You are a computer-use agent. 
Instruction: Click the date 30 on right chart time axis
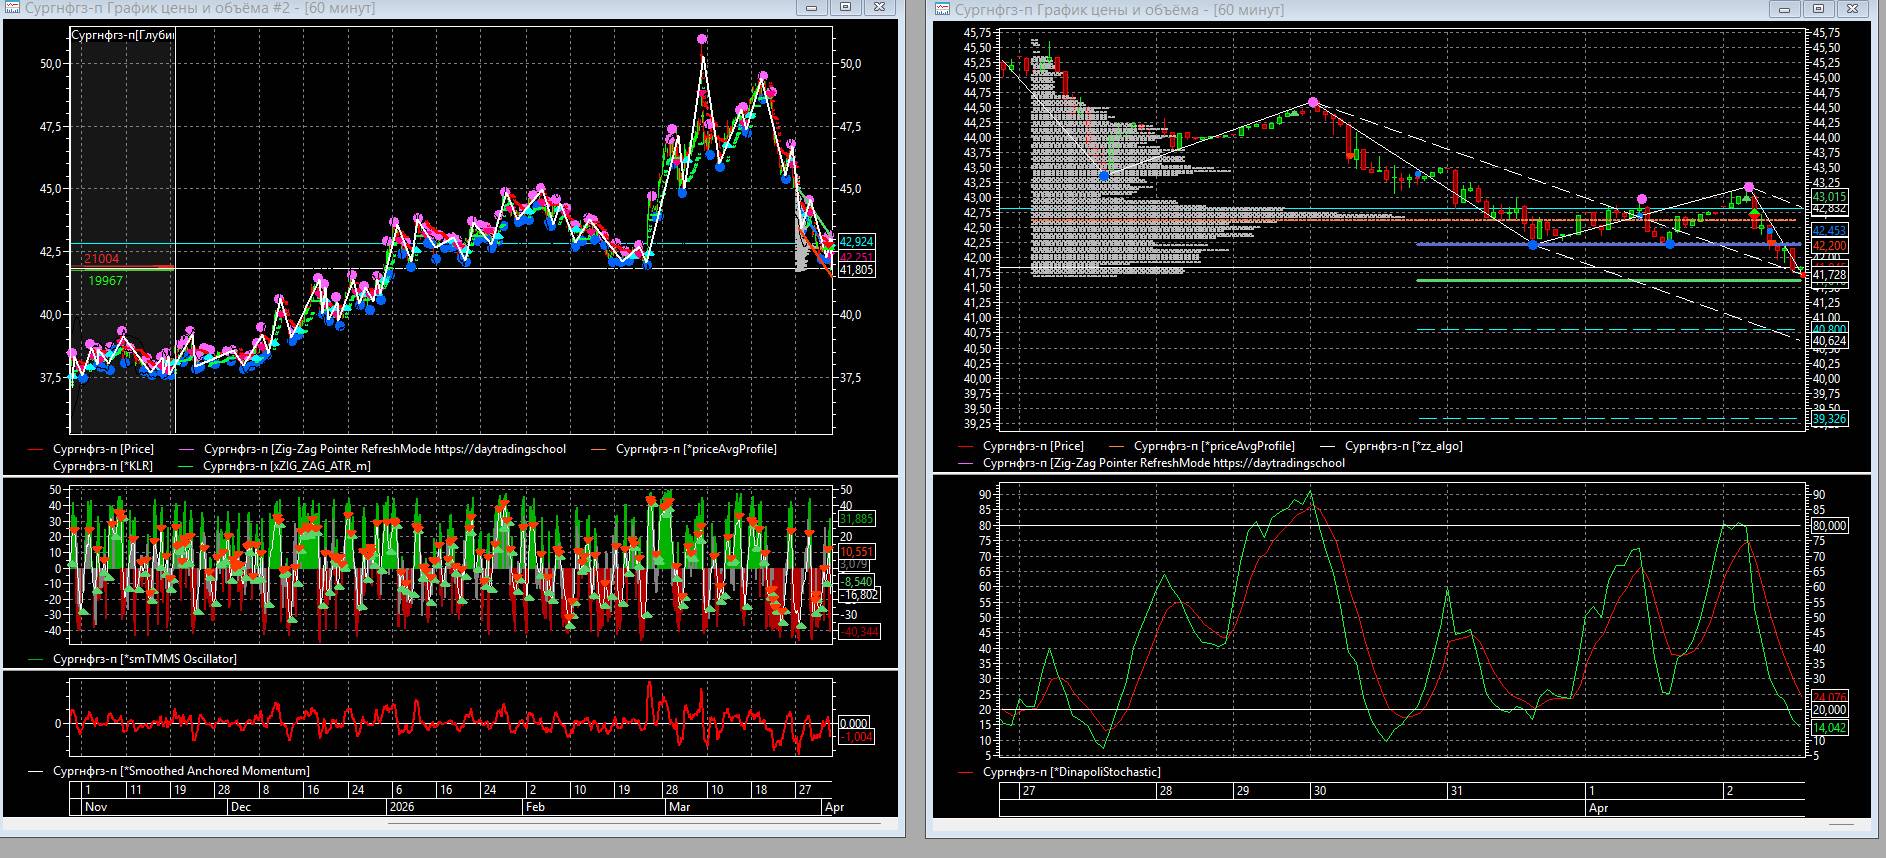click(x=1319, y=790)
